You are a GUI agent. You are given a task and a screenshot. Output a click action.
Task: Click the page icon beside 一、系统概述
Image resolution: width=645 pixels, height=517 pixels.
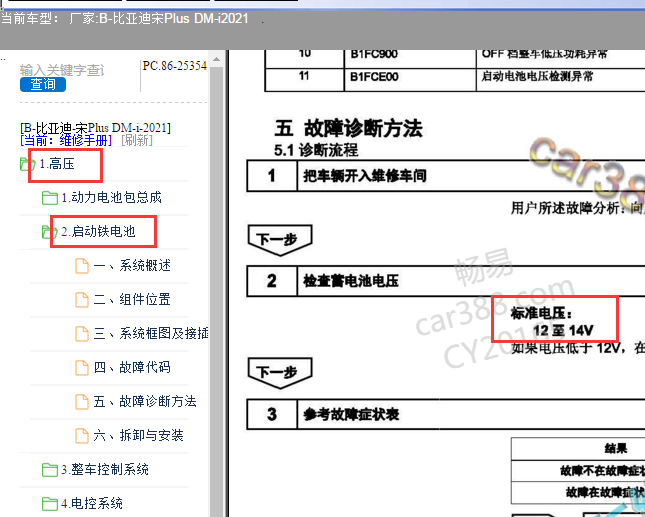[x=82, y=266]
